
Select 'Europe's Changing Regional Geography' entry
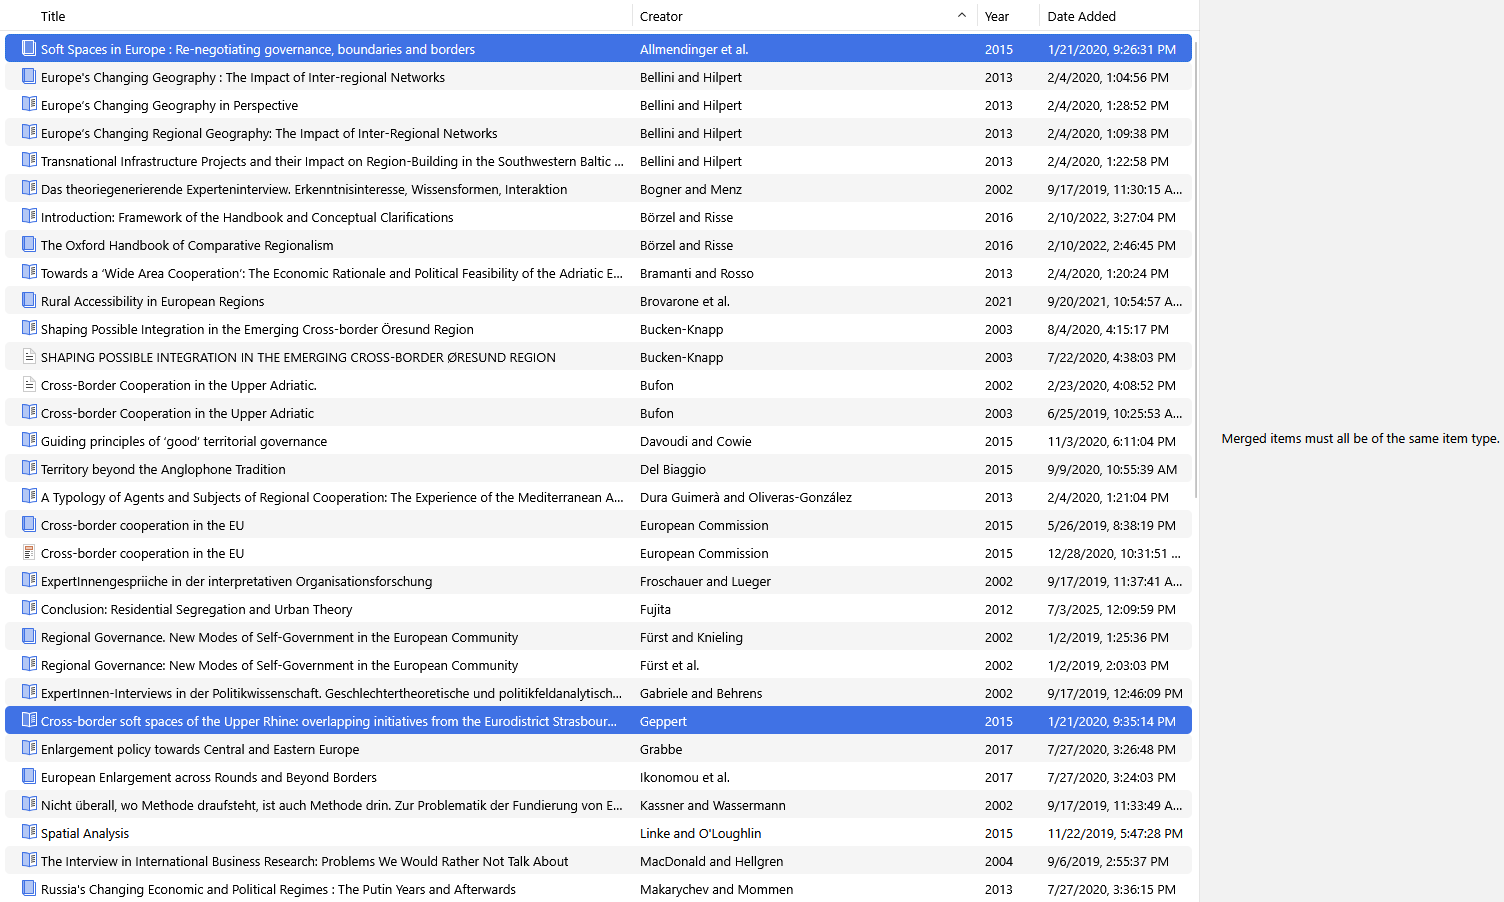point(598,133)
